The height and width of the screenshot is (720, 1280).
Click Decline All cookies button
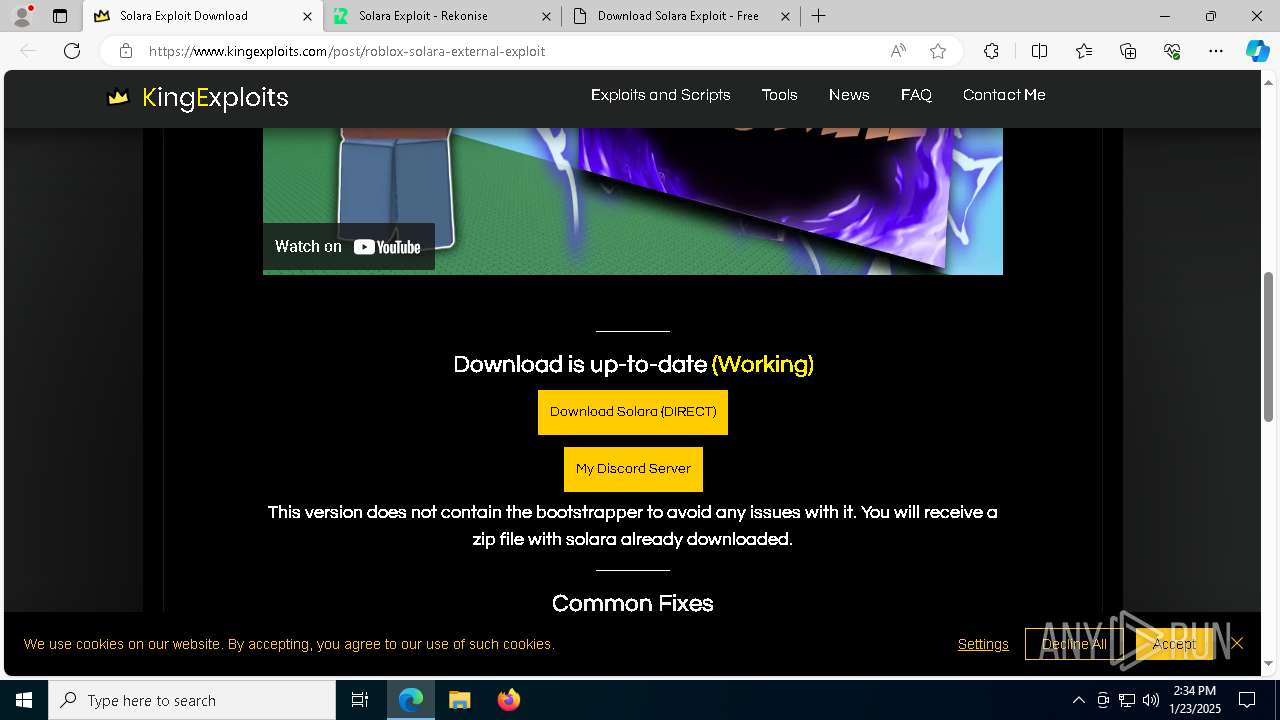(1074, 644)
